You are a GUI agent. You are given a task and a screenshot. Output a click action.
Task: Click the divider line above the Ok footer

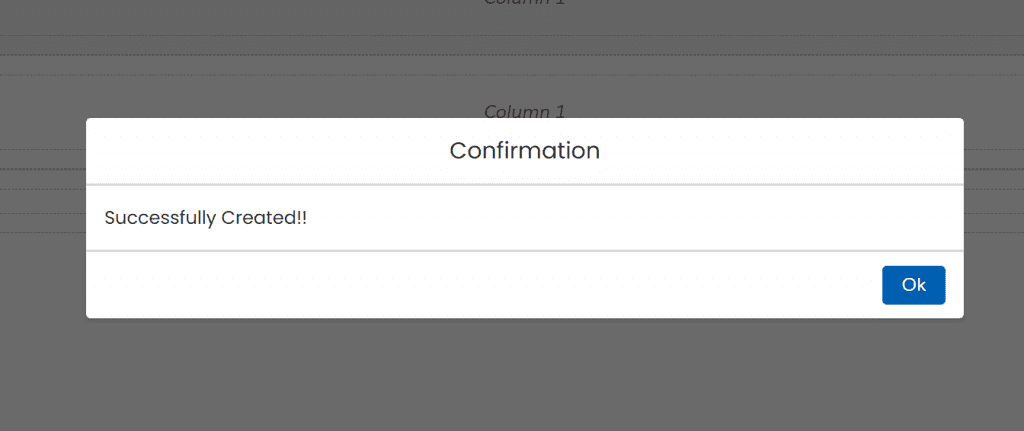coord(524,251)
